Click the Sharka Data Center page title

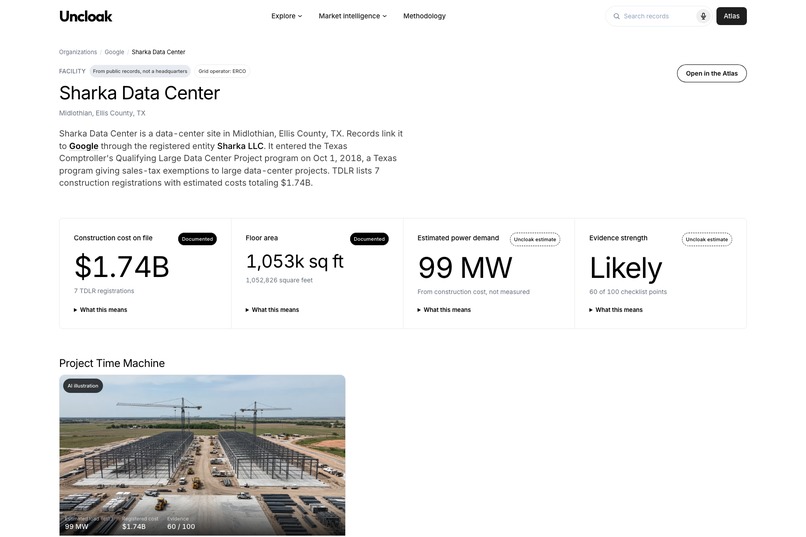click(139, 93)
